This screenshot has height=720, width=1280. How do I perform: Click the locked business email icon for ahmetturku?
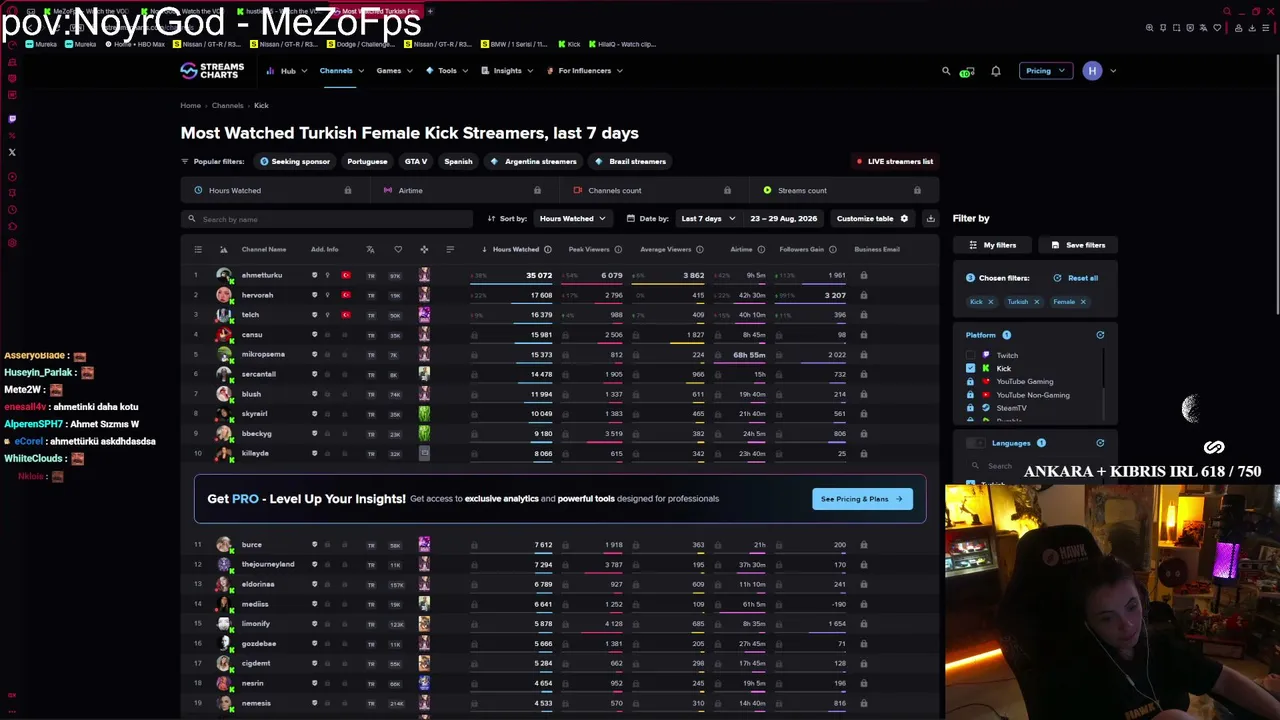click(863, 275)
